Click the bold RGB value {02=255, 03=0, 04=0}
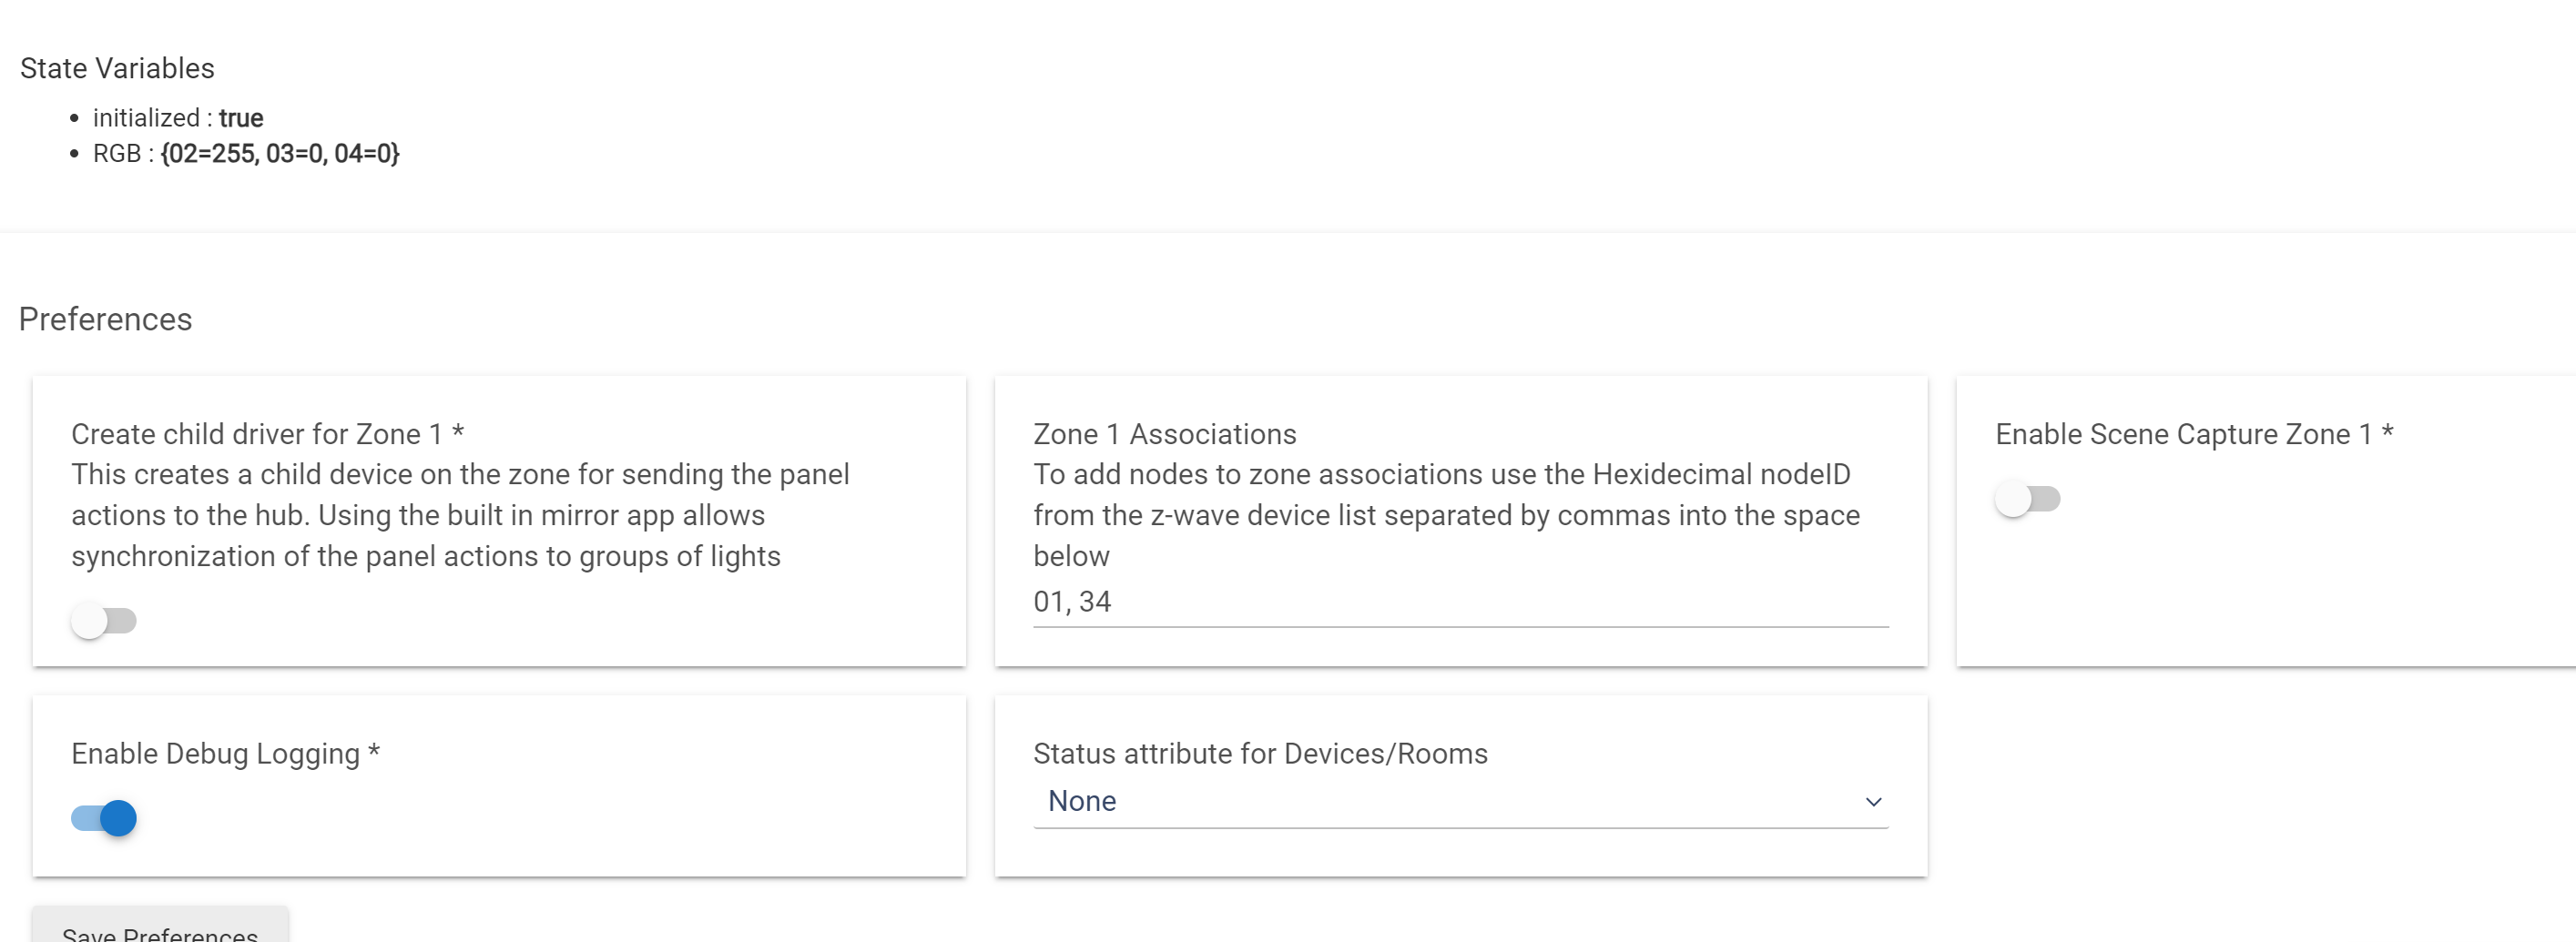This screenshot has height=942, width=2576. click(x=280, y=153)
